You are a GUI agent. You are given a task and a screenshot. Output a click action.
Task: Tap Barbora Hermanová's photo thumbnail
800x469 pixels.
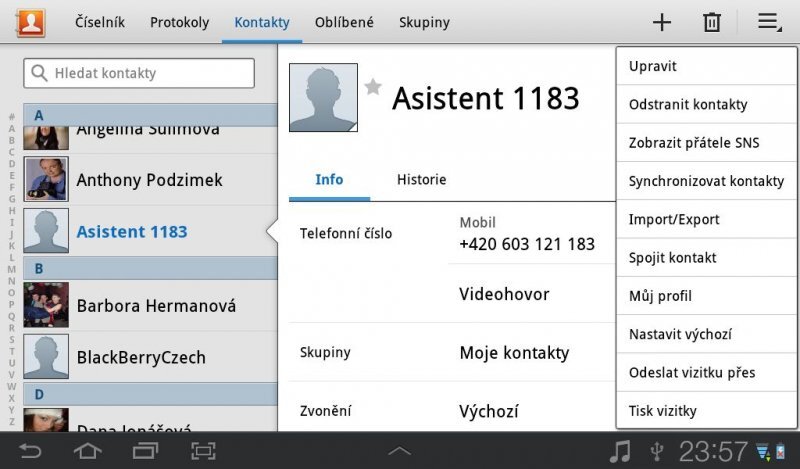tap(46, 305)
